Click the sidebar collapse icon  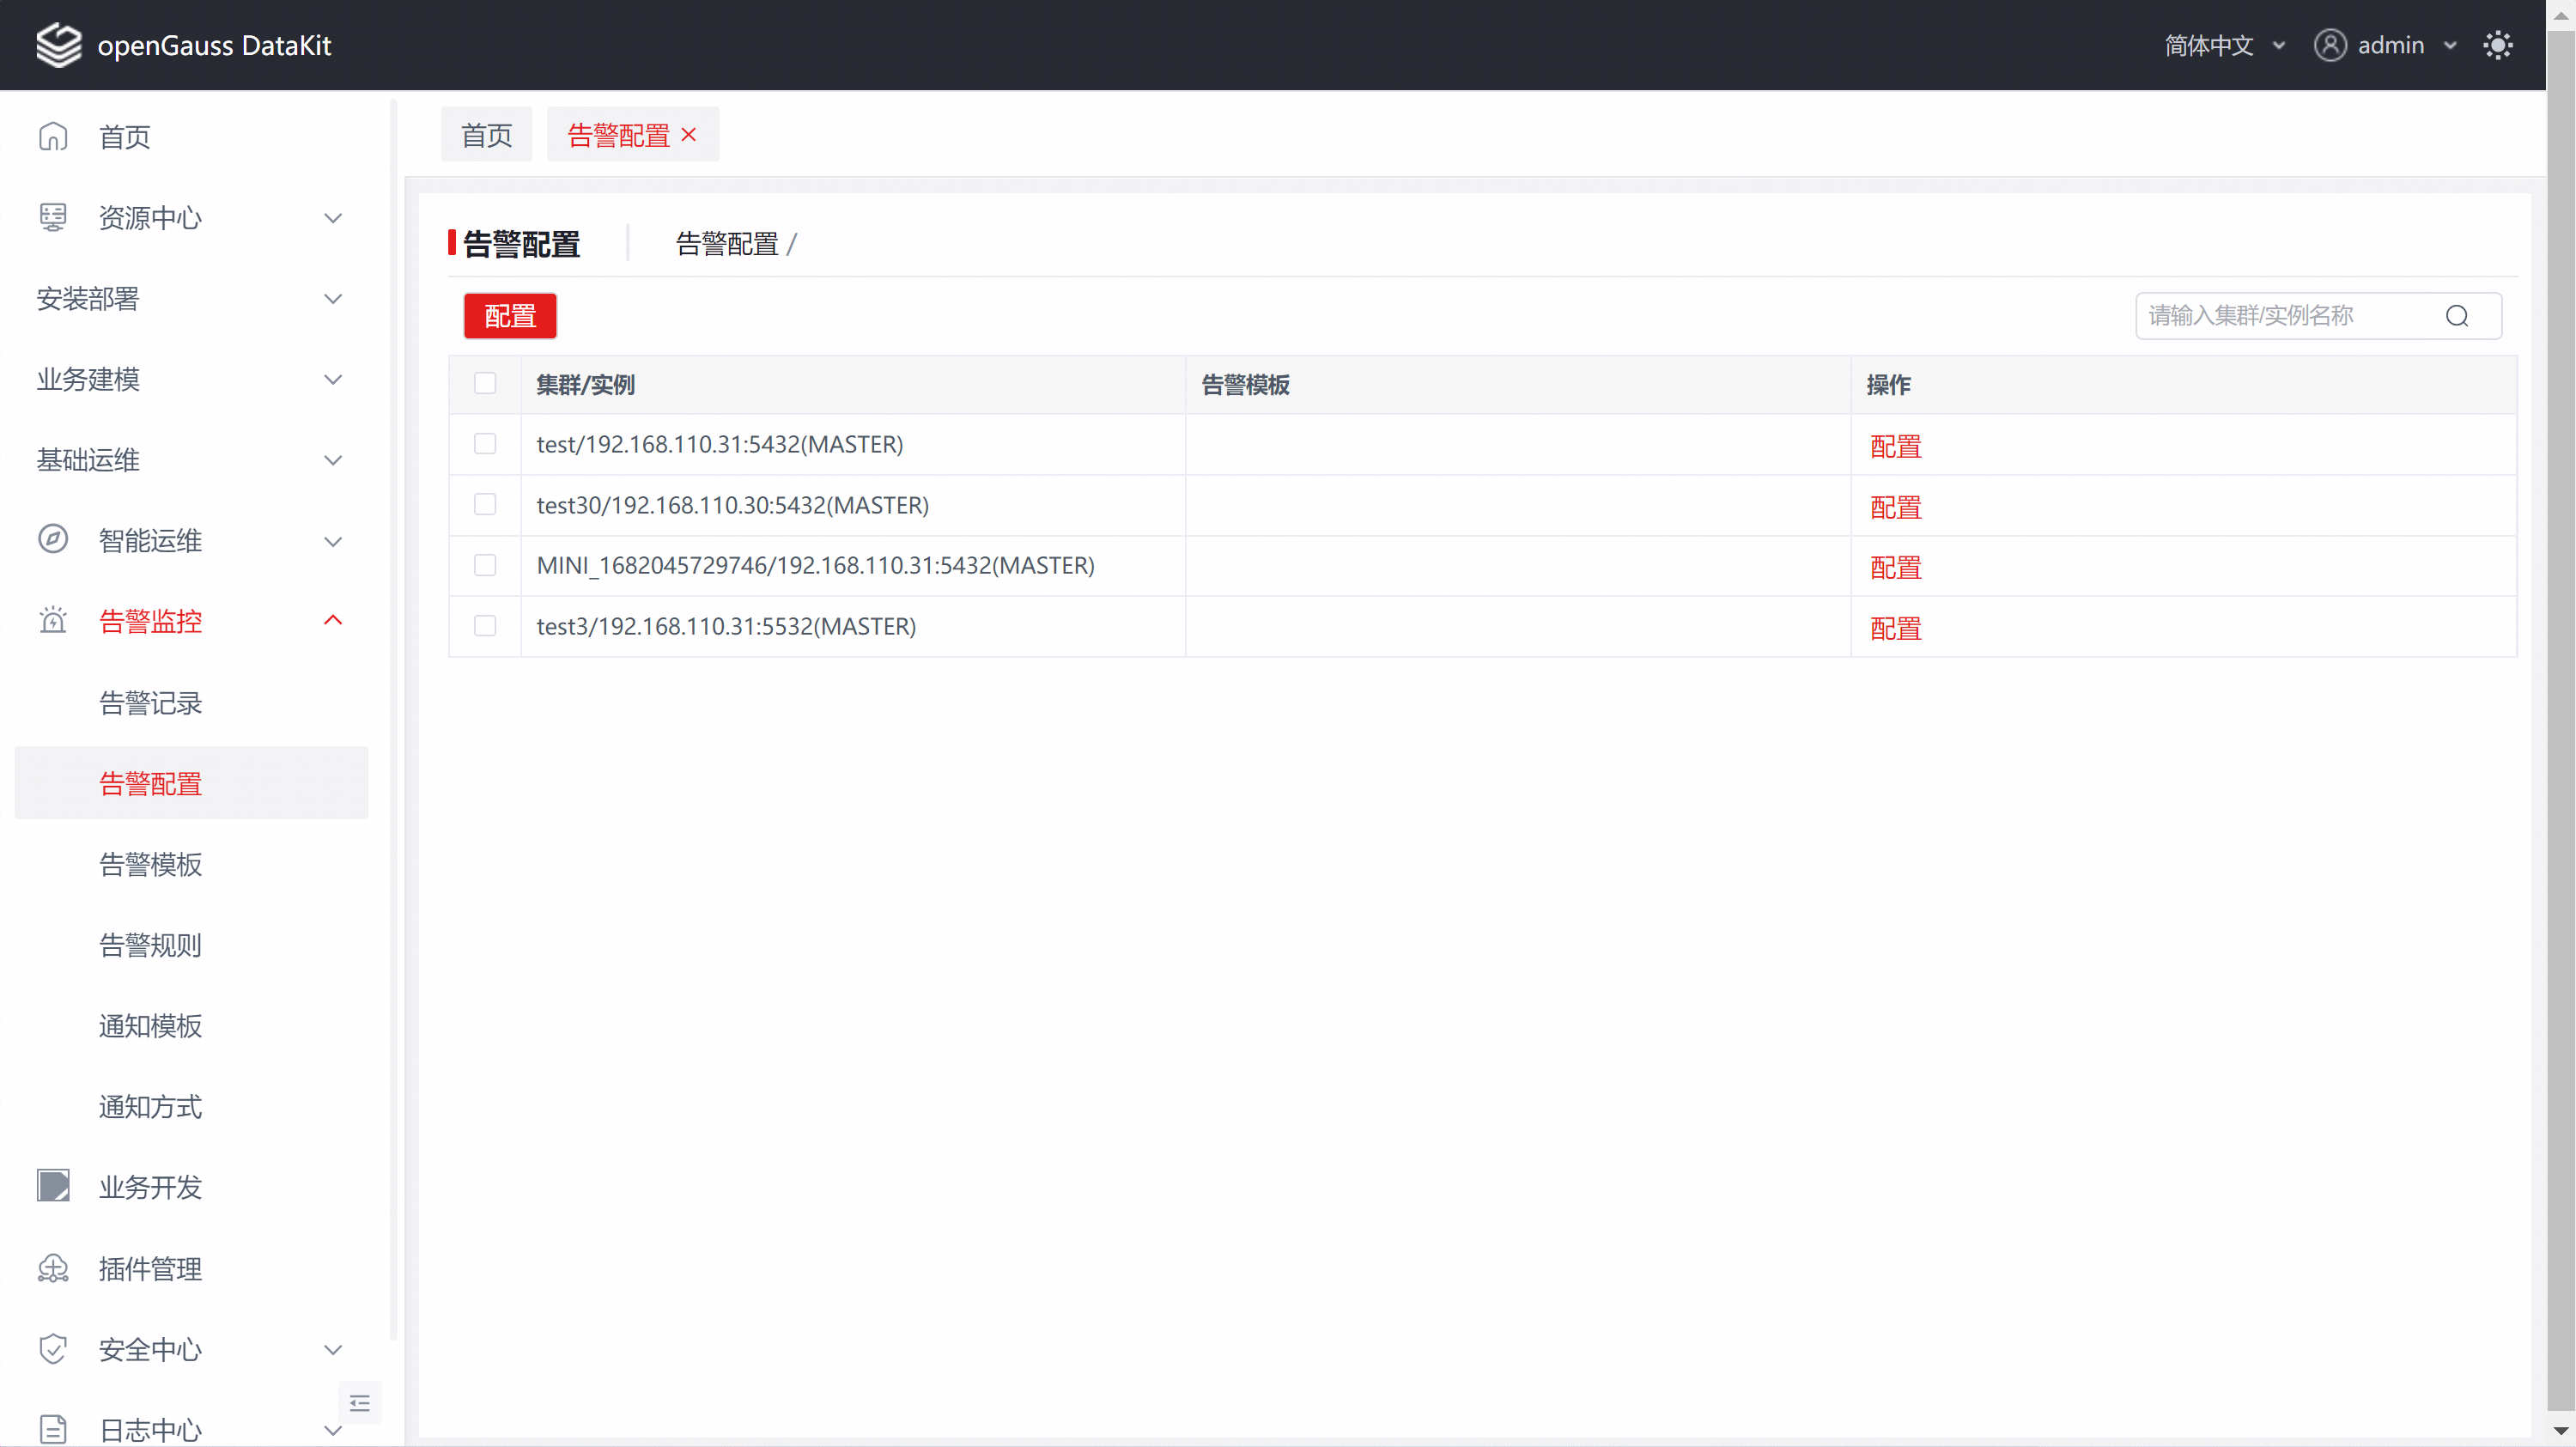coord(360,1403)
